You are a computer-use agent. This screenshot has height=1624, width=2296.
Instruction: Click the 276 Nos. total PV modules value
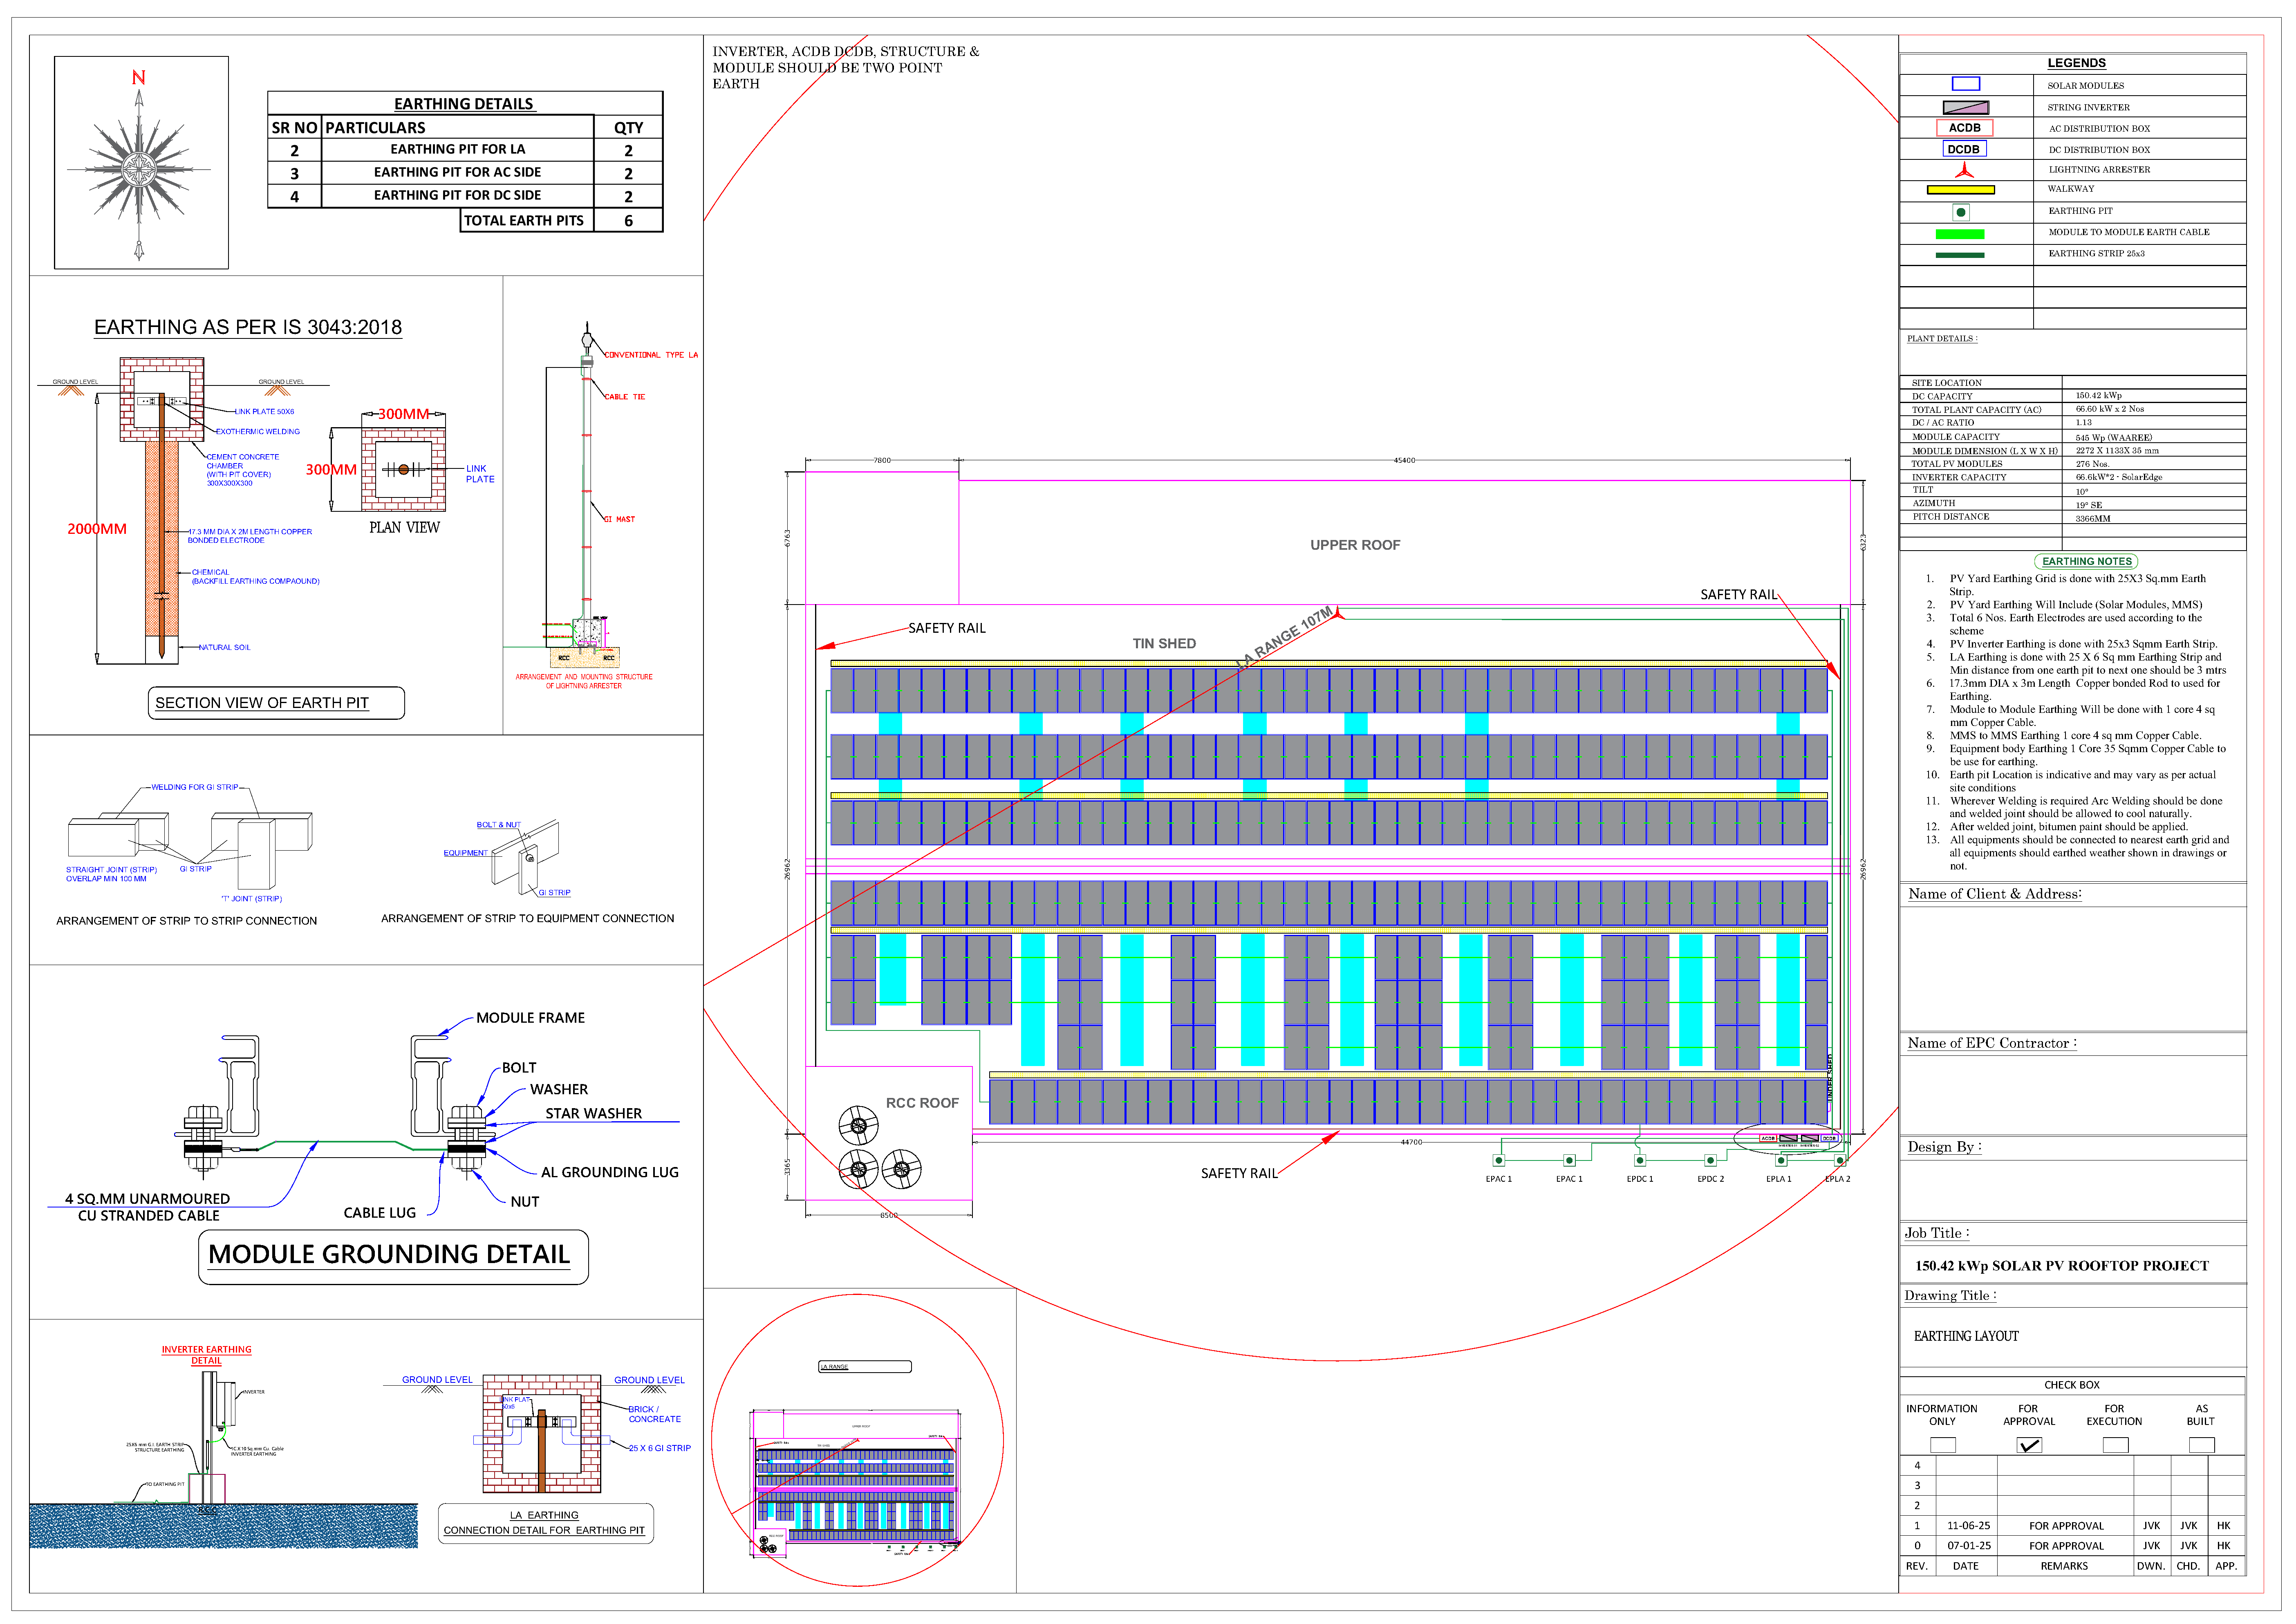click(2092, 464)
